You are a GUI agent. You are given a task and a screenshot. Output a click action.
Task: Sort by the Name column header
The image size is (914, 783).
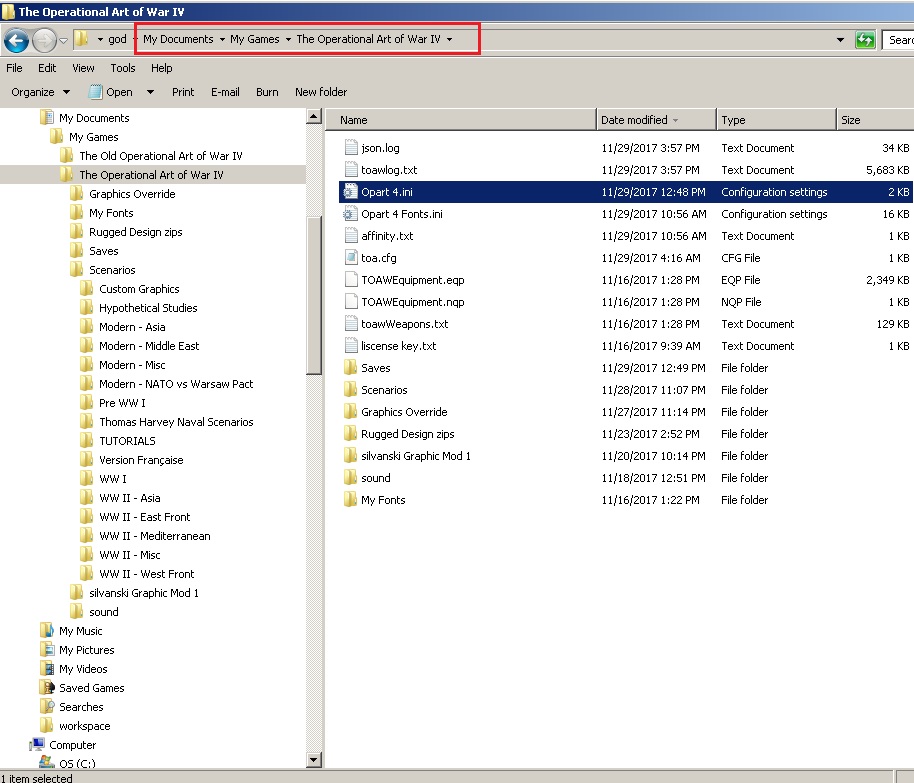(x=460, y=120)
